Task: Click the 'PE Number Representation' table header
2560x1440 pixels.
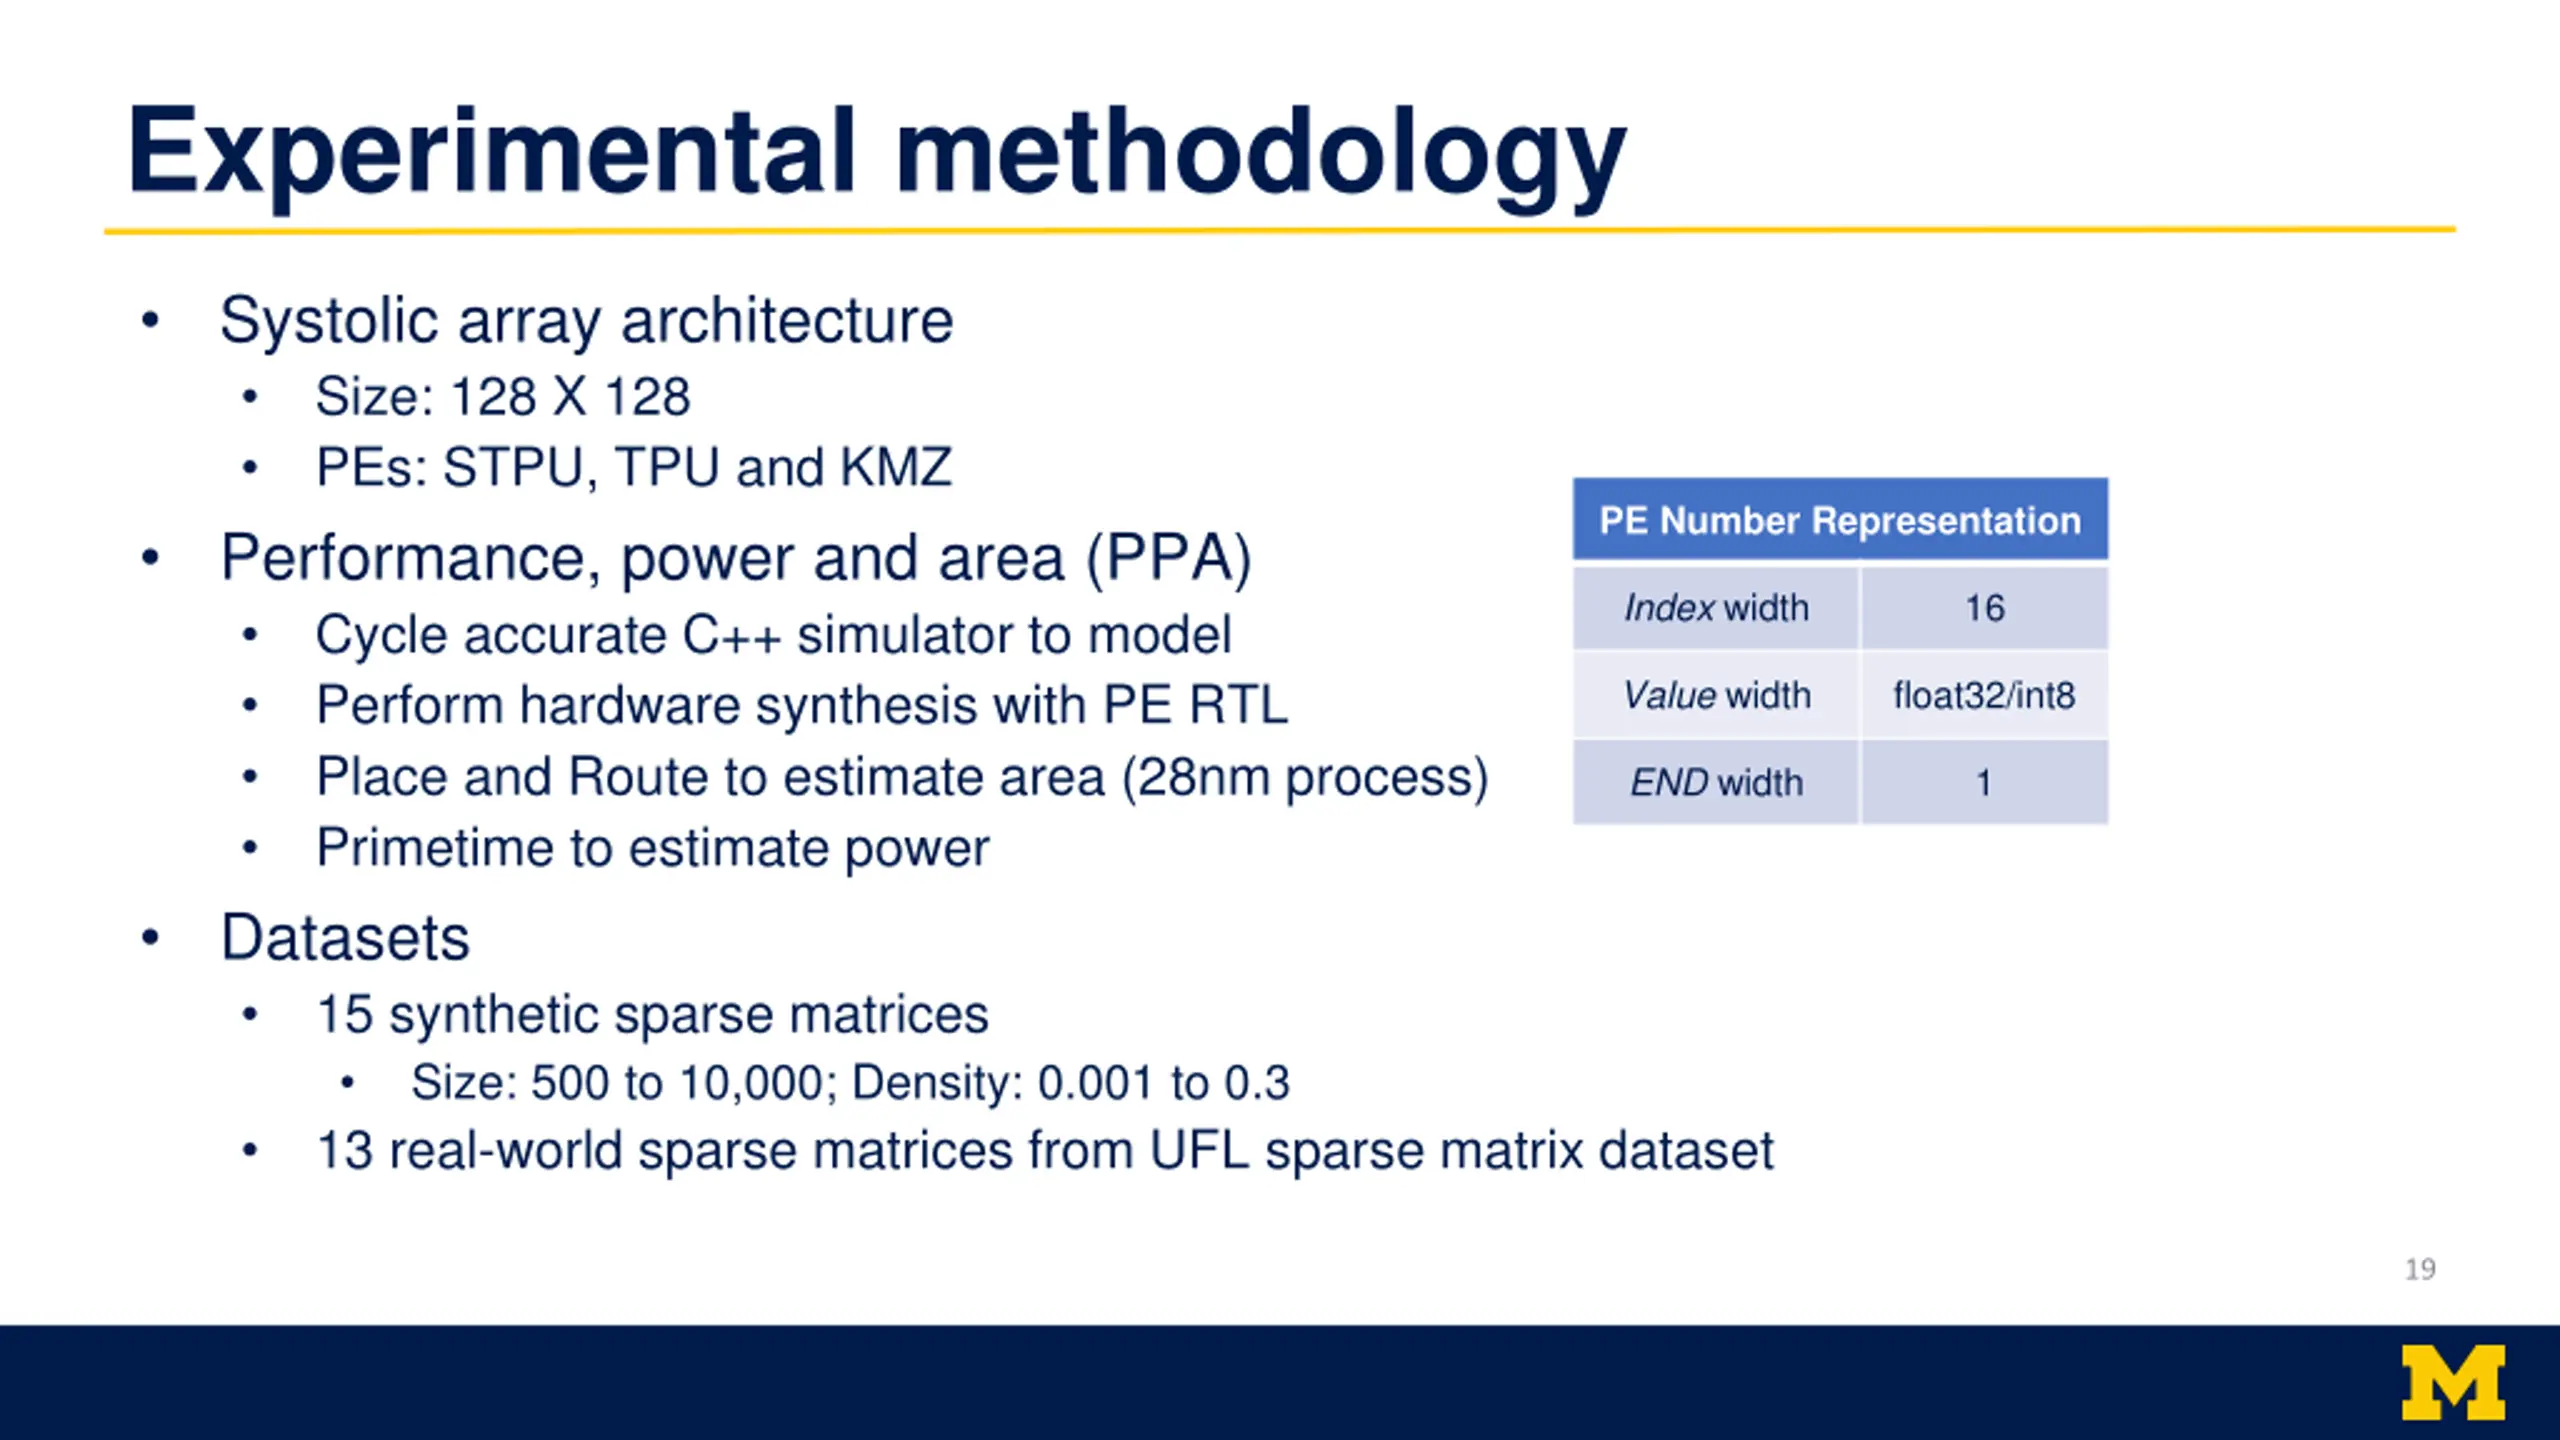Action: (x=1840, y=519)
